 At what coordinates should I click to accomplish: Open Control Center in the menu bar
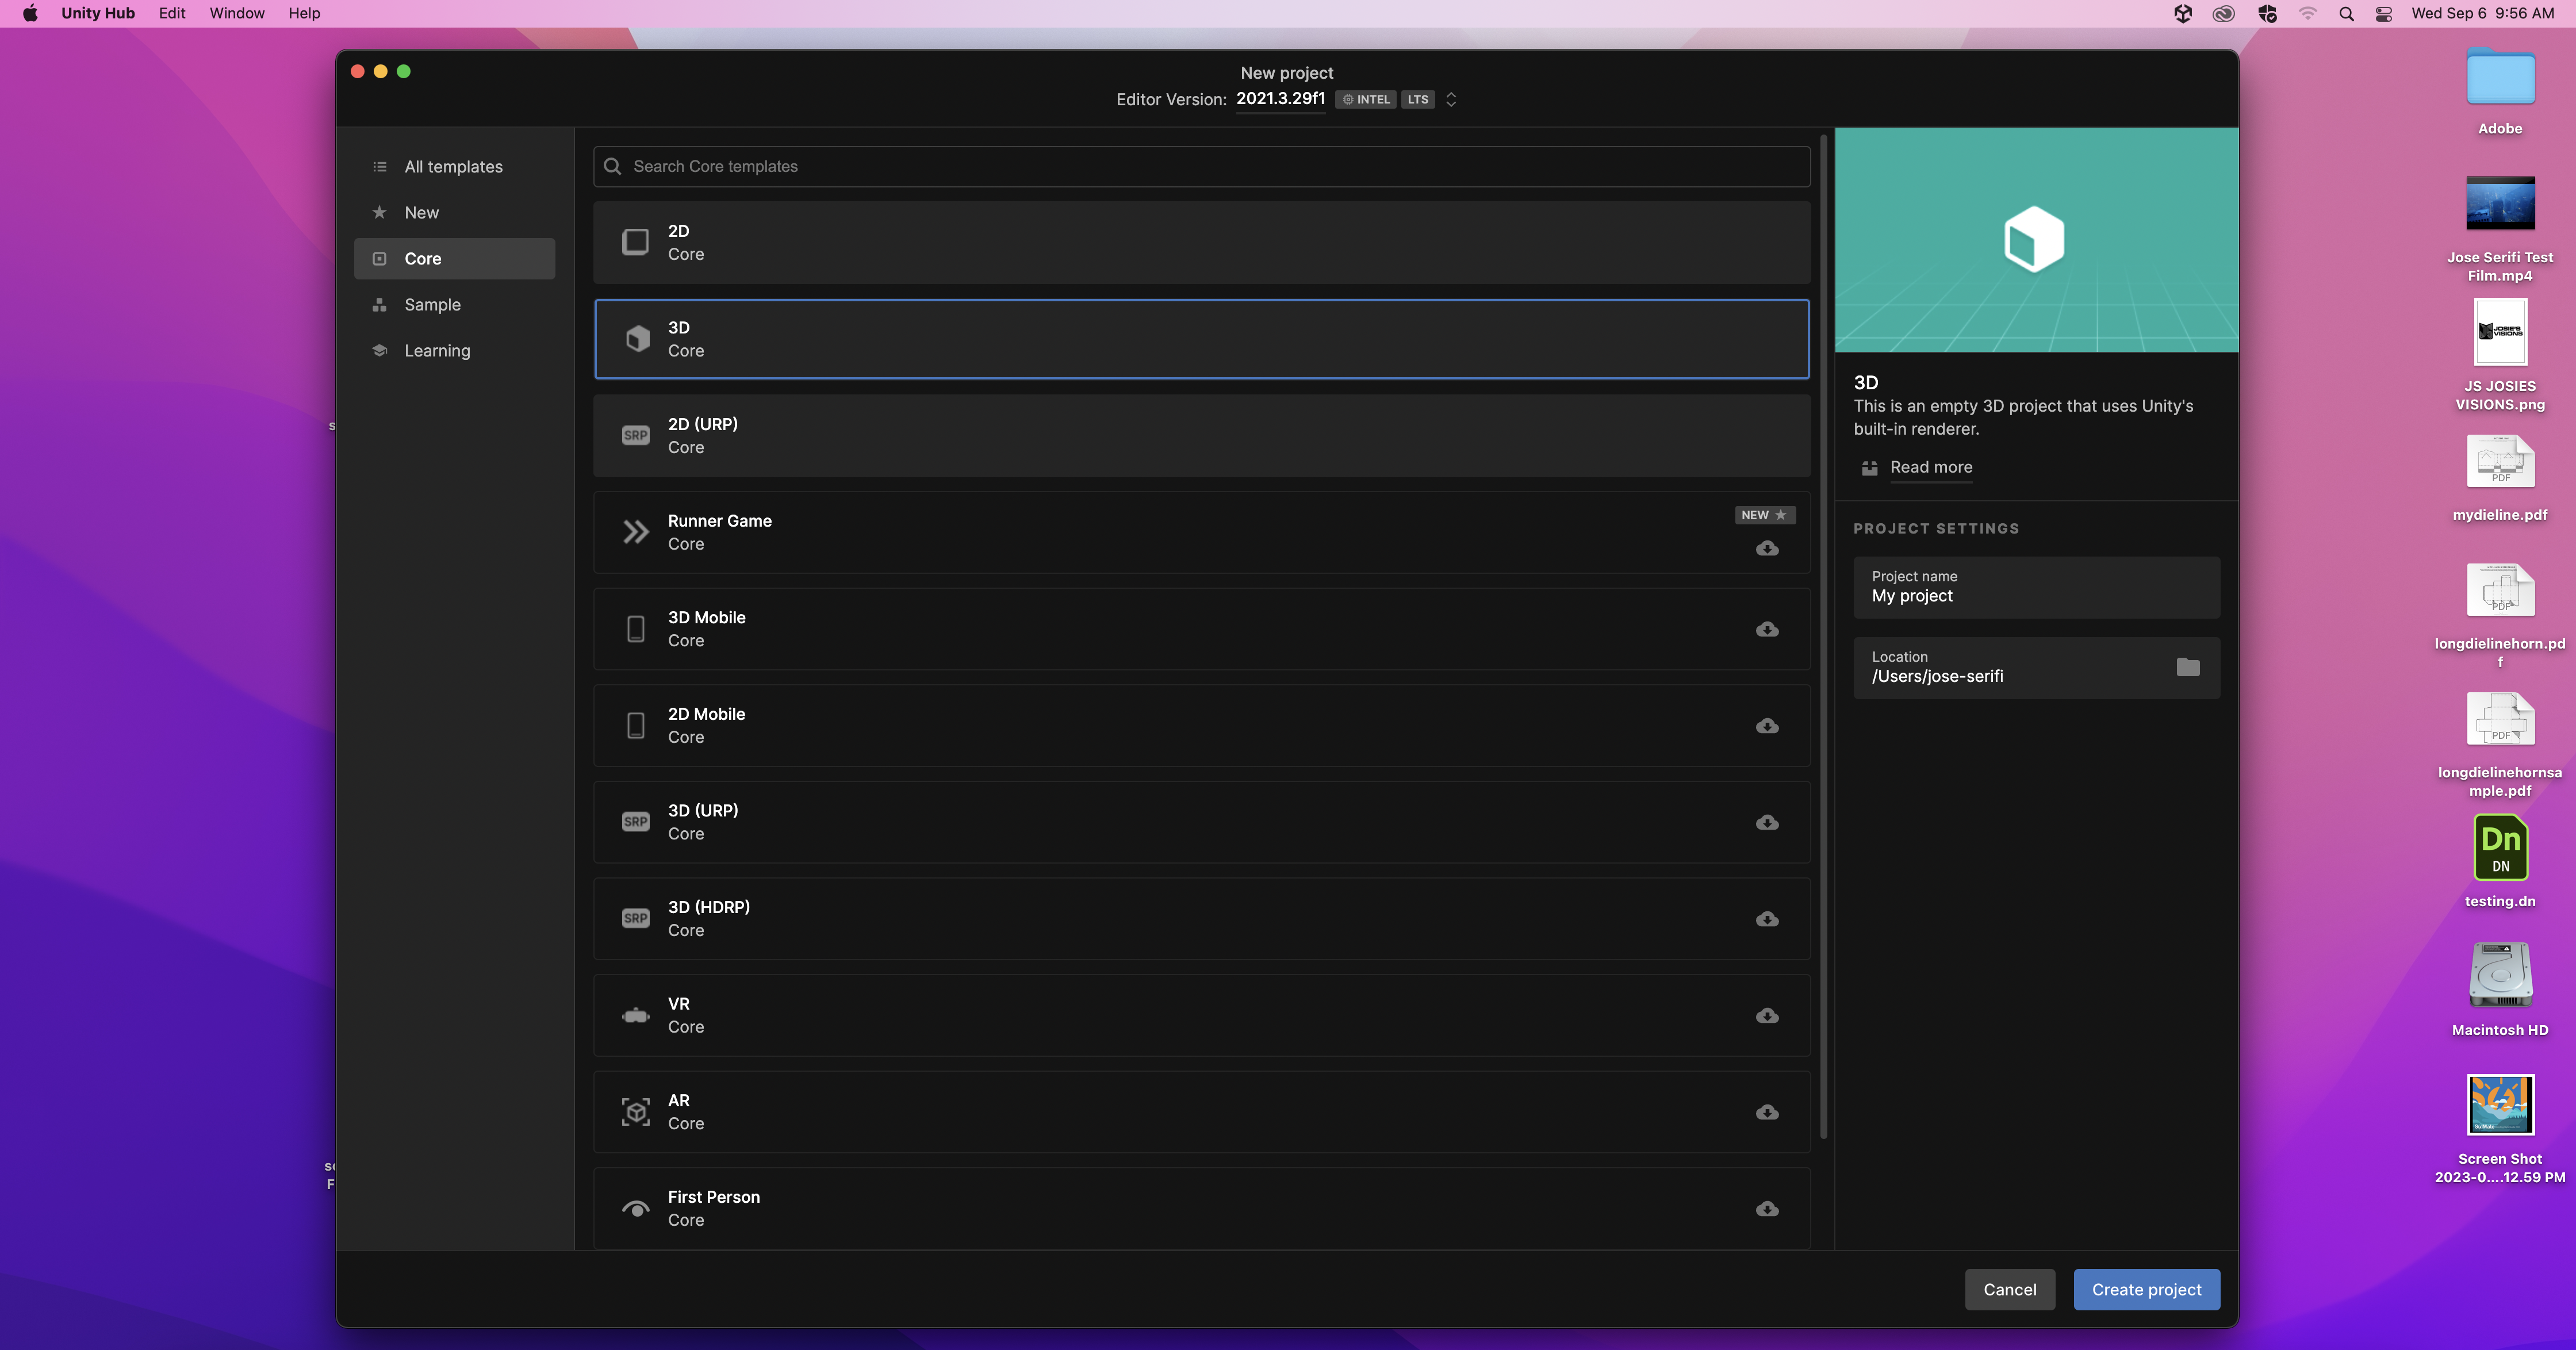pyautogui.click(x=2384, y=13)
